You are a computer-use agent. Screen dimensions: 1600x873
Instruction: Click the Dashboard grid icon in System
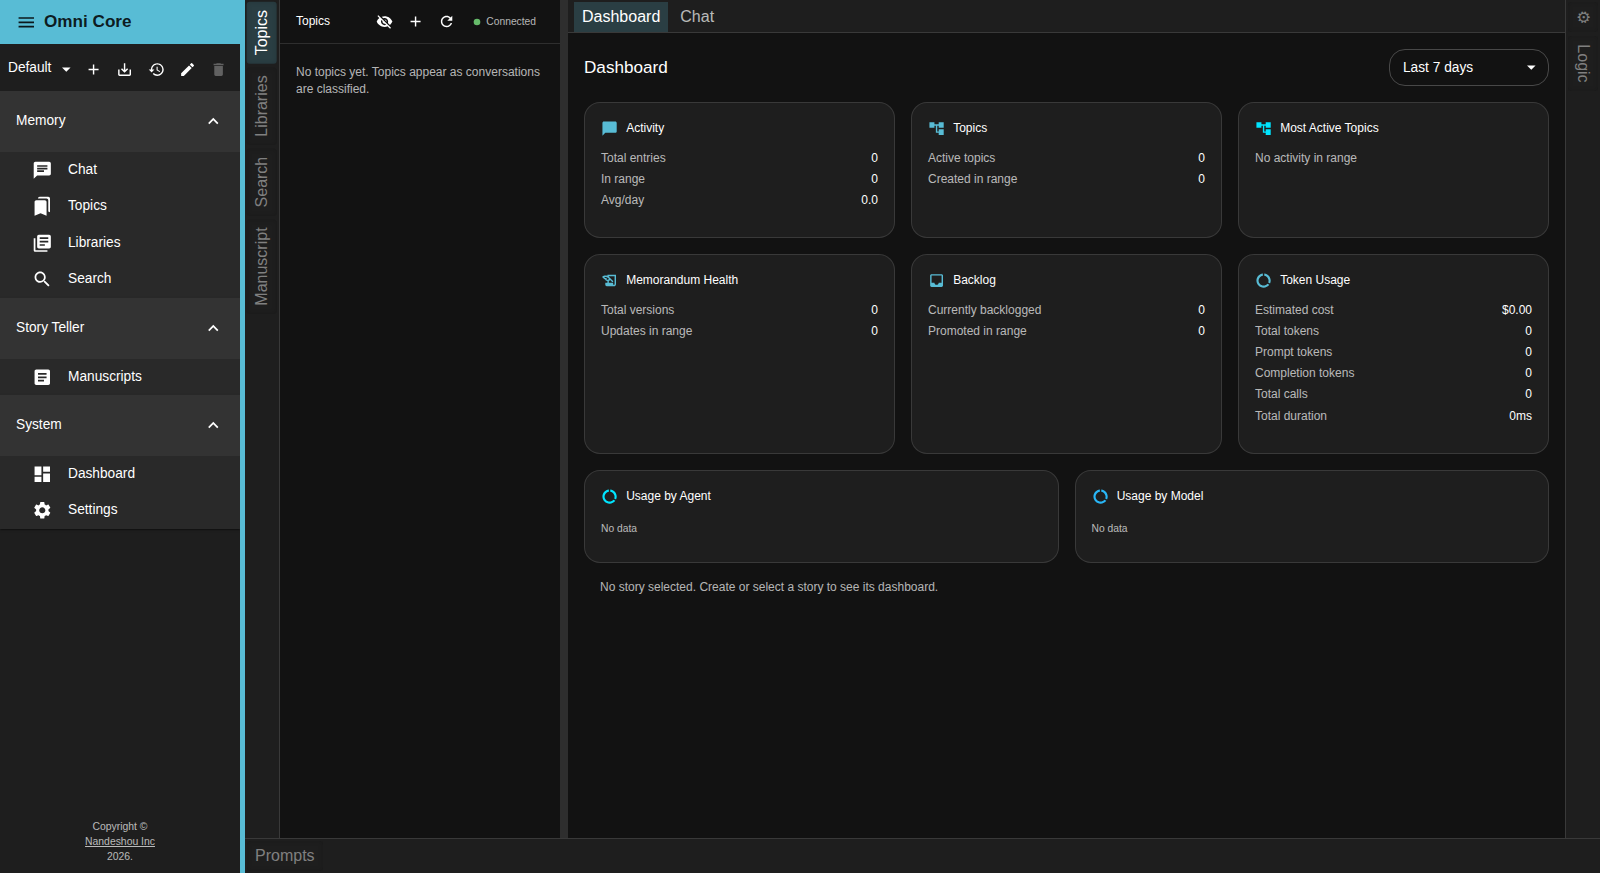(x=42, y=474)
